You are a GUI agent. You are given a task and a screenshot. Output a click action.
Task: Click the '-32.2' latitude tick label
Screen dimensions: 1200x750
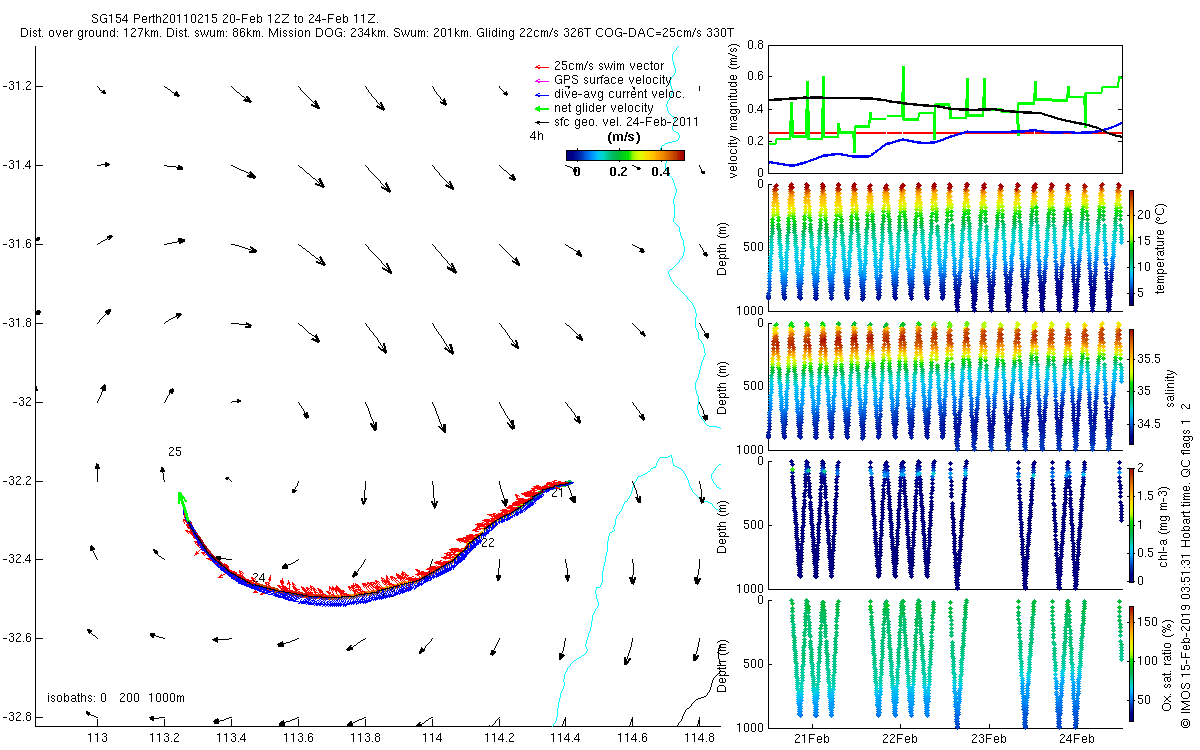pyautogui.click(x=18, y=480)
